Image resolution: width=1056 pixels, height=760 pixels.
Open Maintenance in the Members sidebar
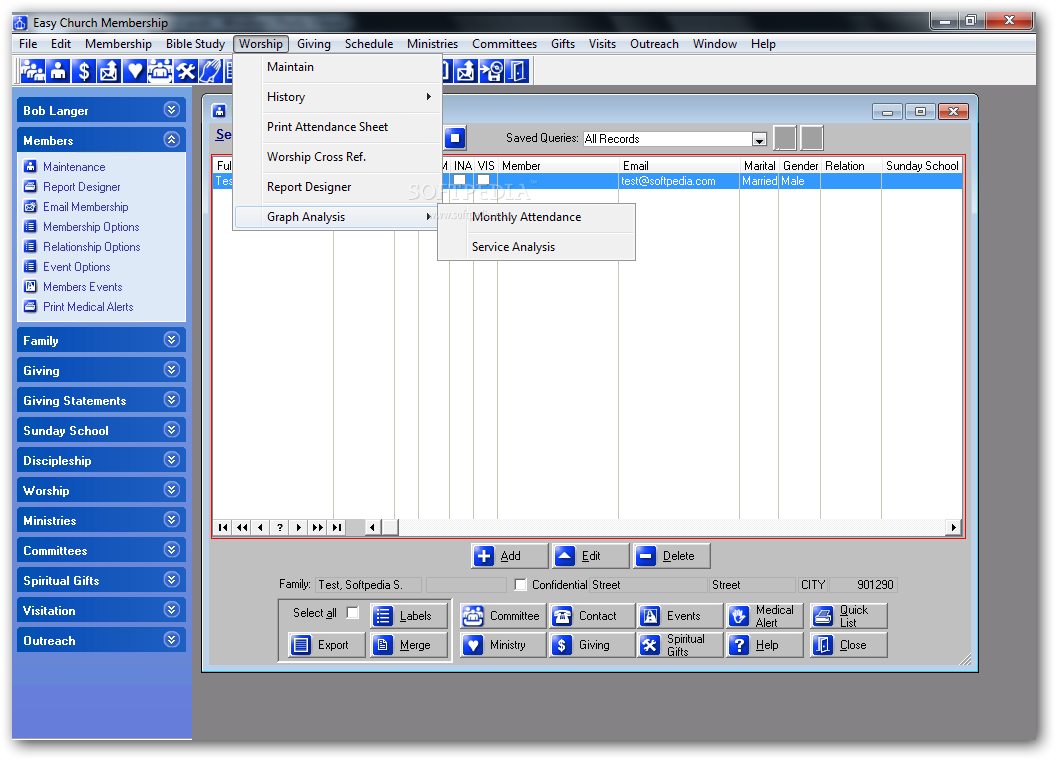click(74, 166)
